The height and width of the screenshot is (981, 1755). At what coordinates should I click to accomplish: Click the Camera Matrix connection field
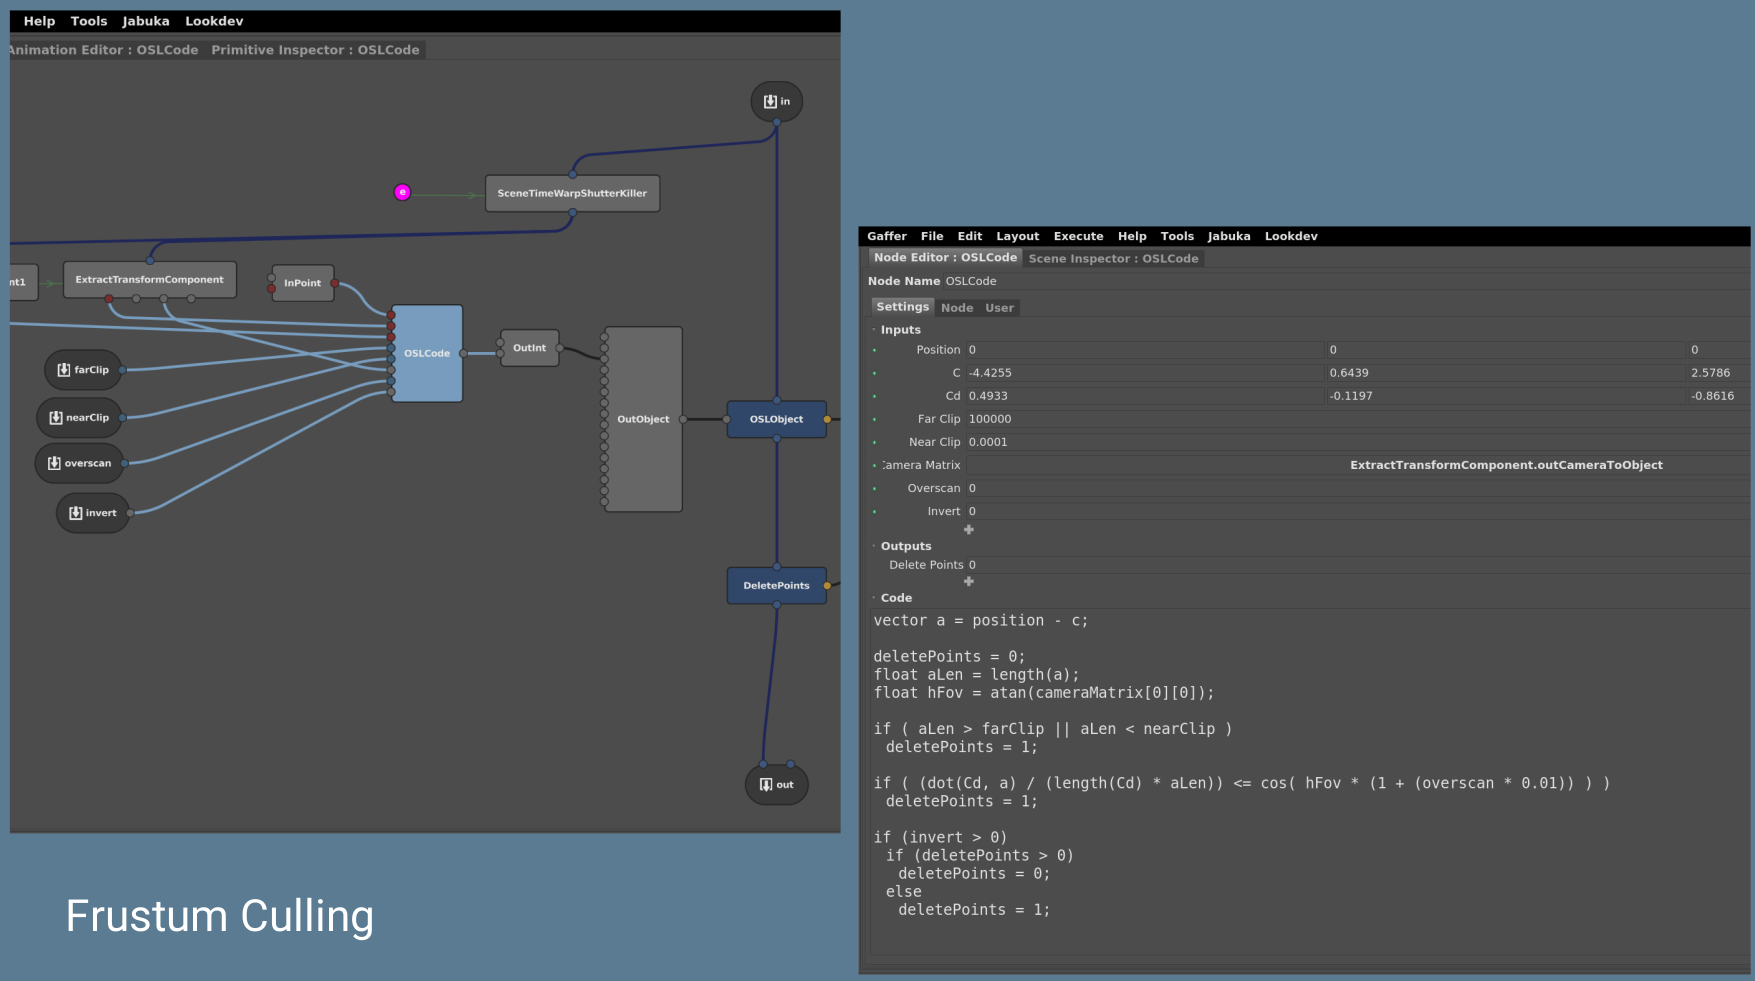click(x=1357, y=465)
